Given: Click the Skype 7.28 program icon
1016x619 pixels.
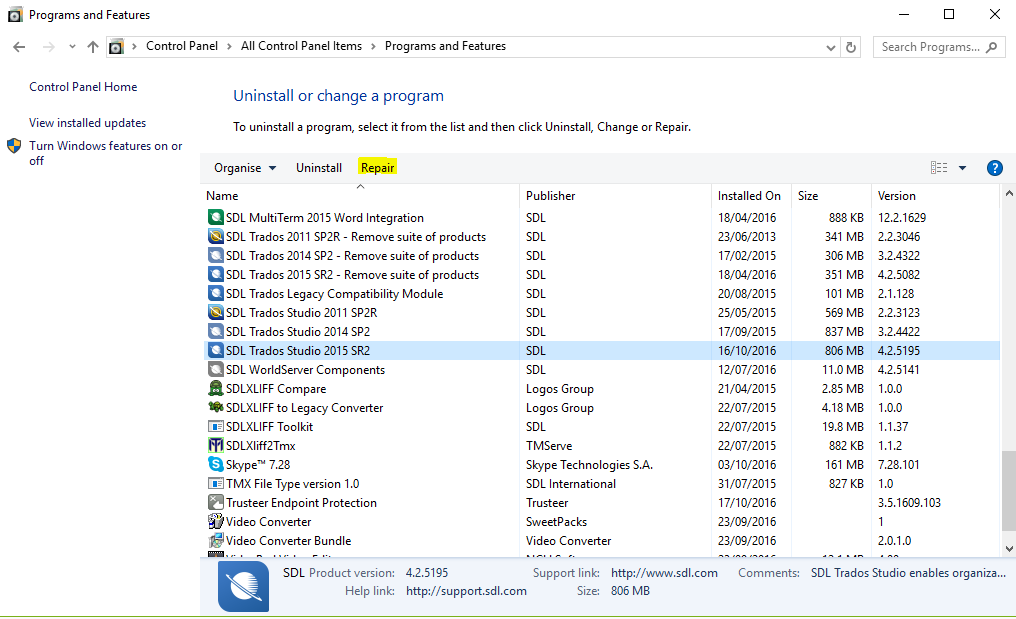Looking at the screenshot, I should [216, 465].
